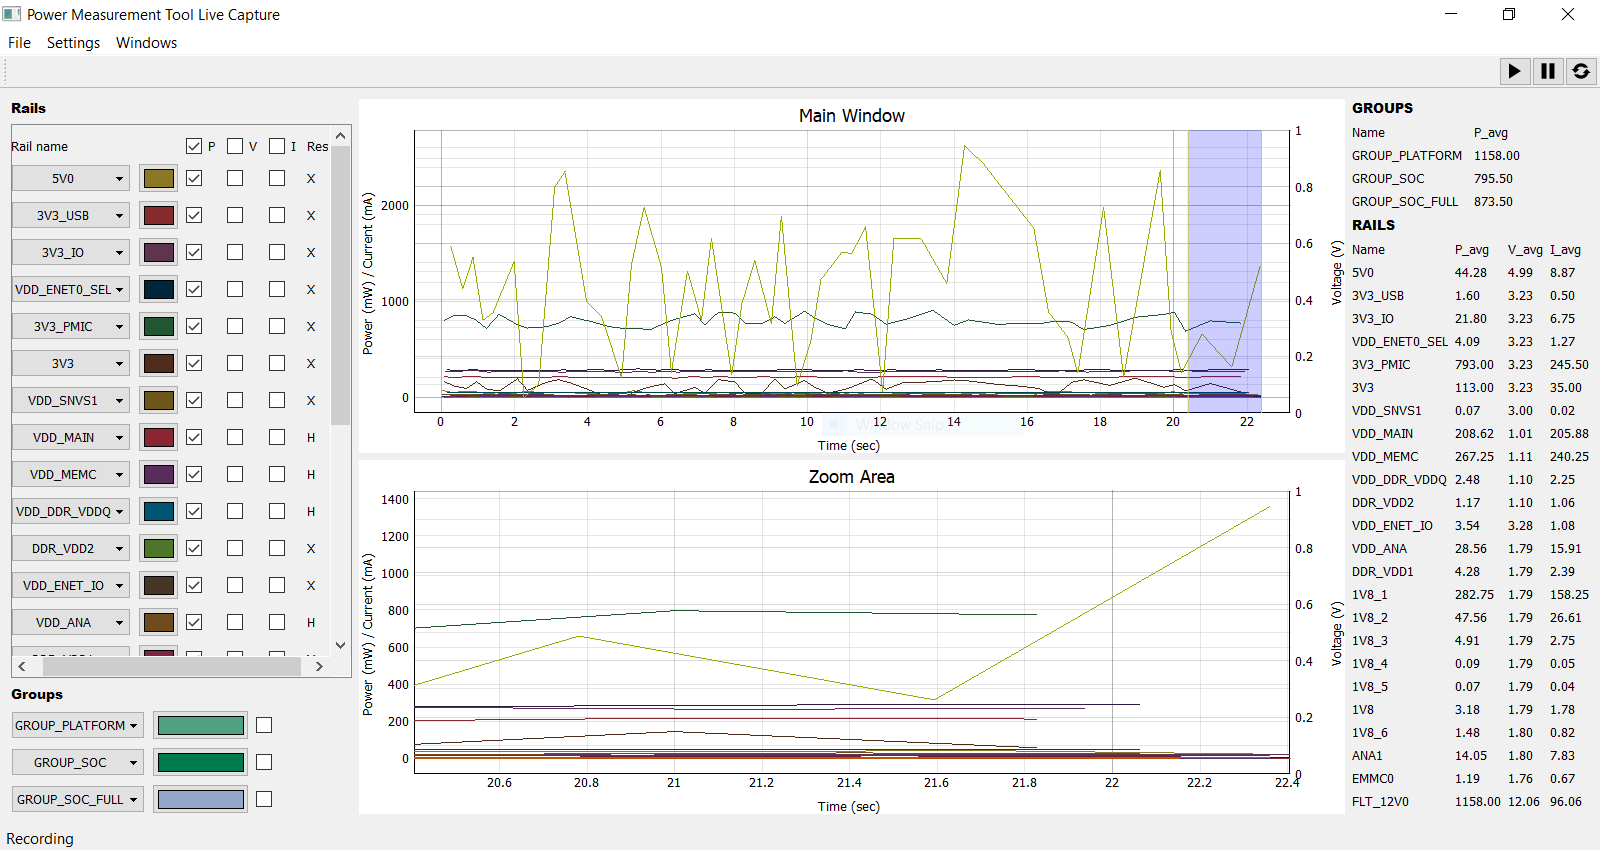Open the 3V3_PMIC rail dropdown

[x=71, y=326]
